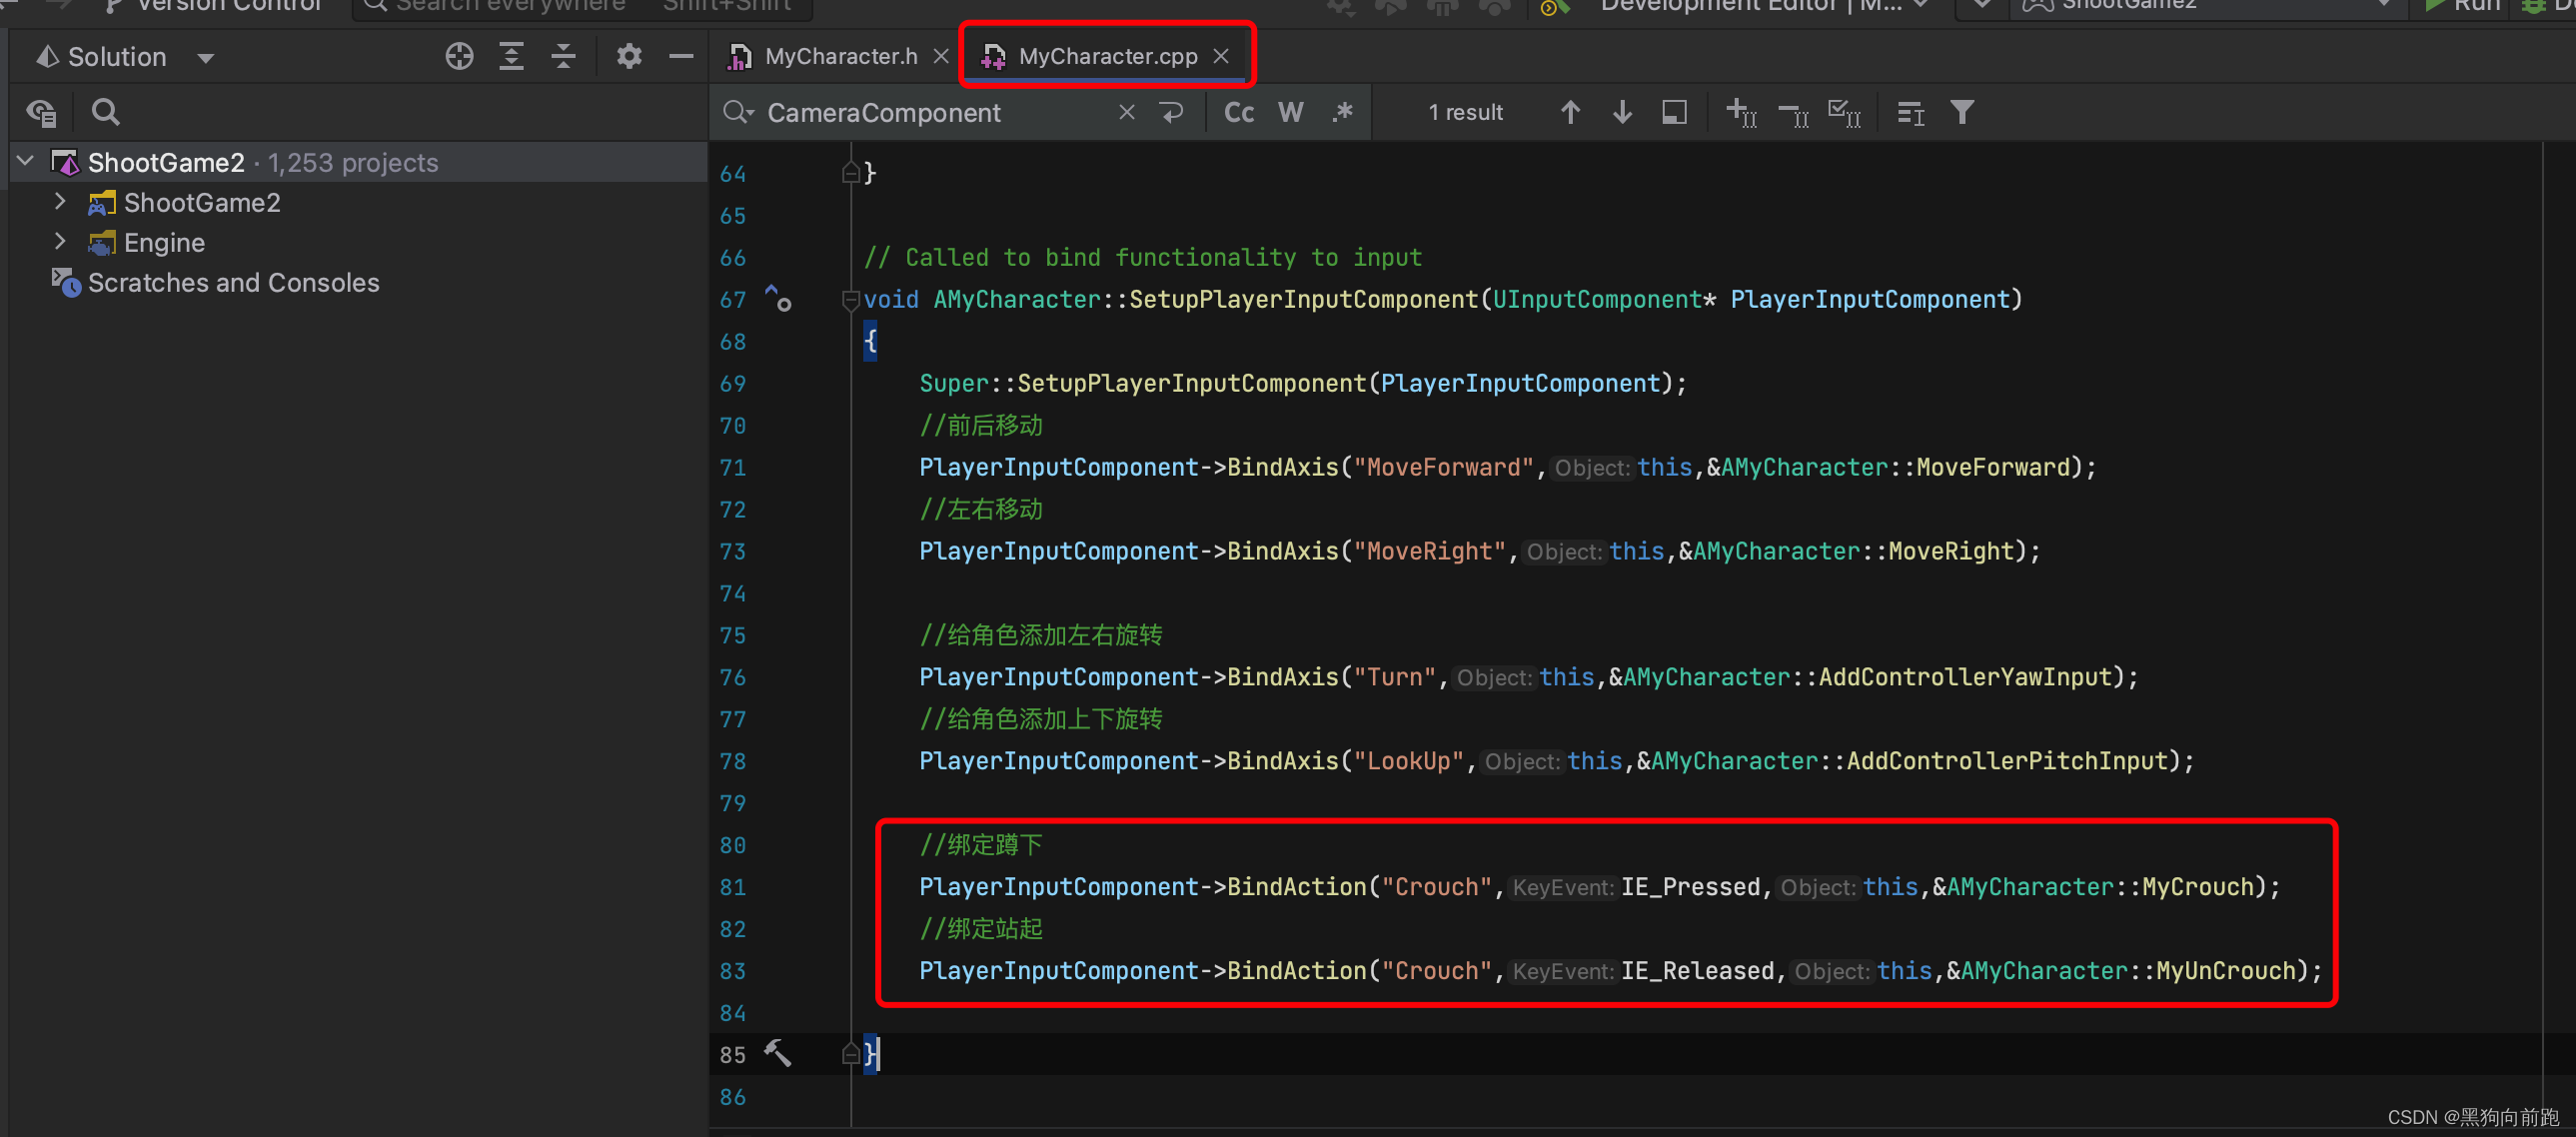The height and width of the screenshot is (1137, 2576).
Task: Collapse all nodes in the Solution tree
Action: click(563, 56)
